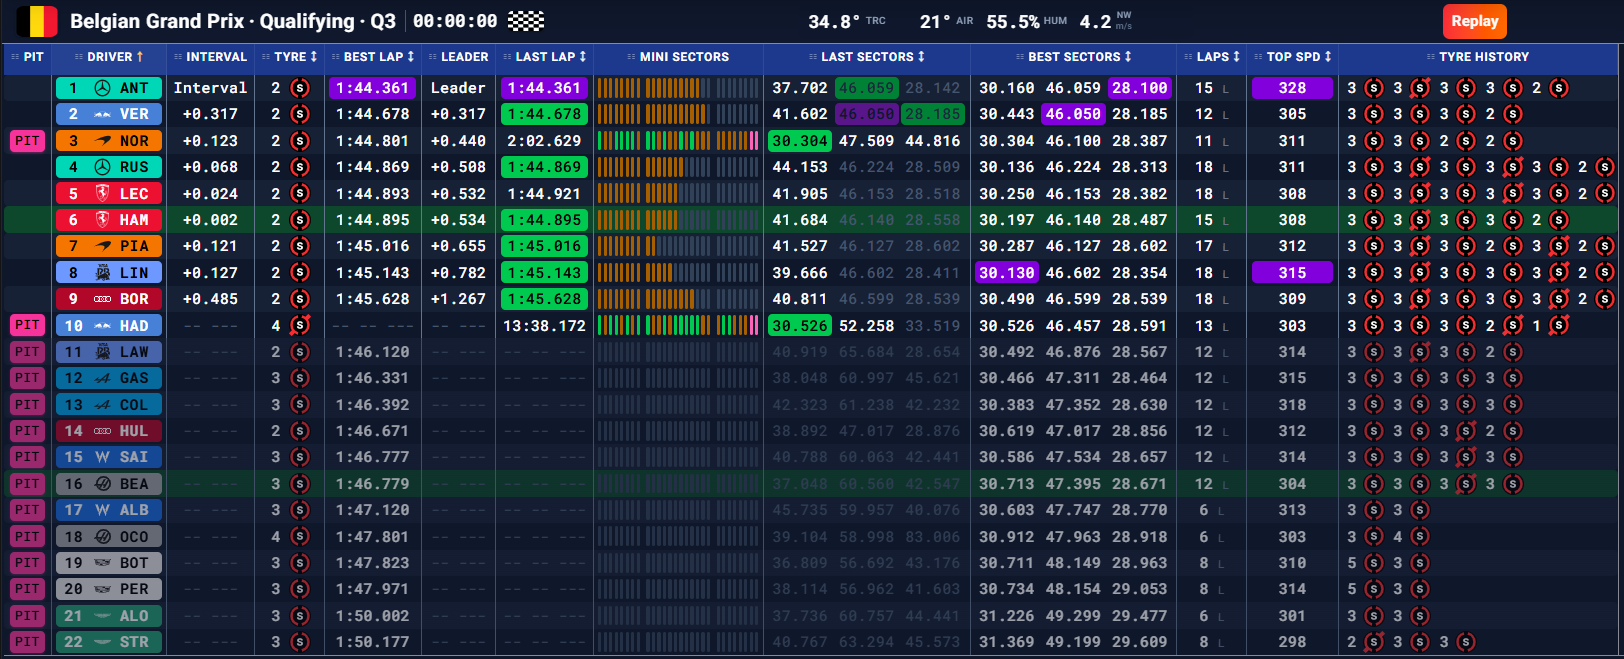The width and height of the screenshot is (1624, 659).
Task: Click the Williams logo beside SAI
Action: tap(102, 457)
